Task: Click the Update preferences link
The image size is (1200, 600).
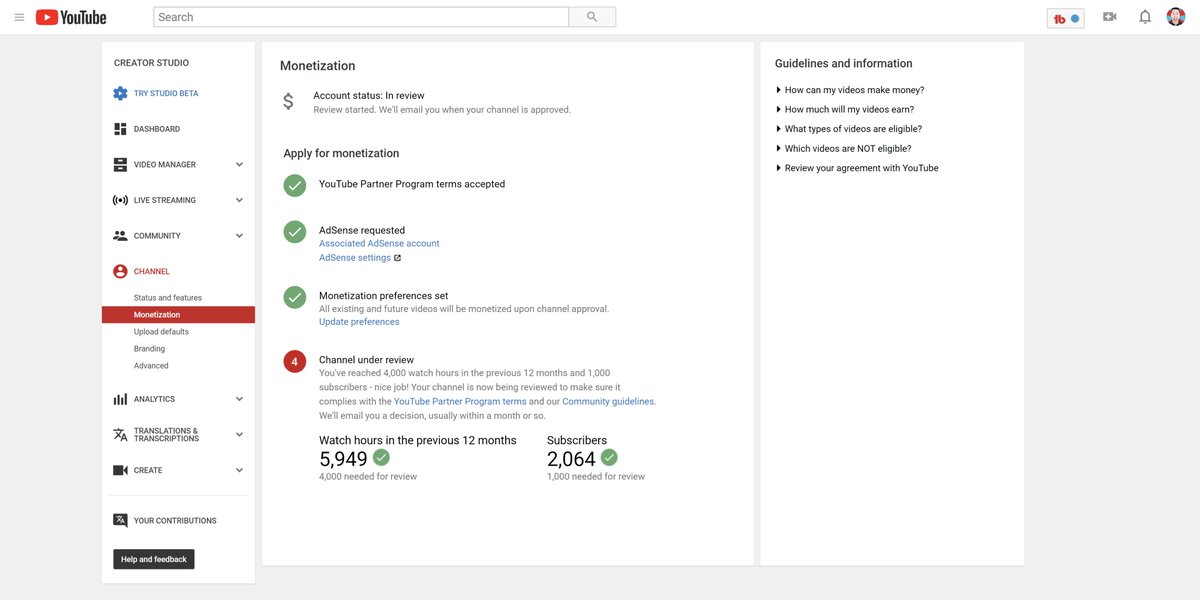Action: 359,322
